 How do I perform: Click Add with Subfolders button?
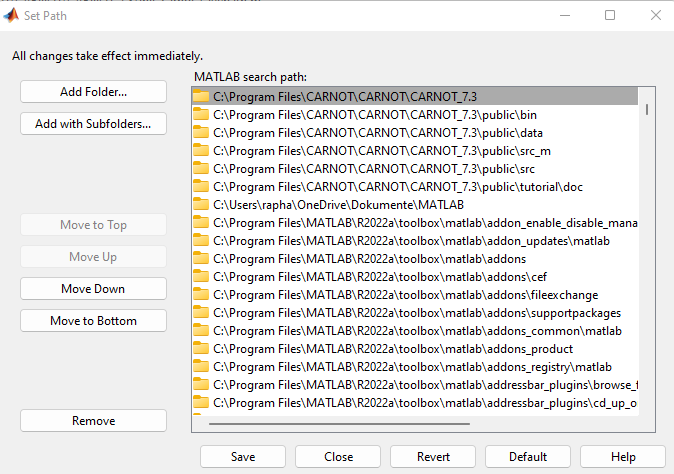pyautogui.click(x=93, y=124)
